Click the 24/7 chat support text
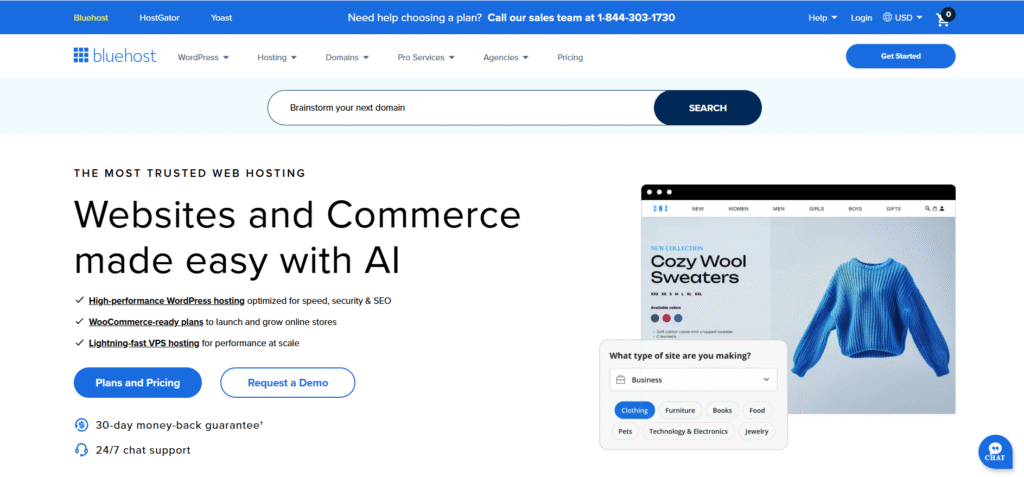The height and width of the screenshot is (477, 1024). [x=143, y=450]
